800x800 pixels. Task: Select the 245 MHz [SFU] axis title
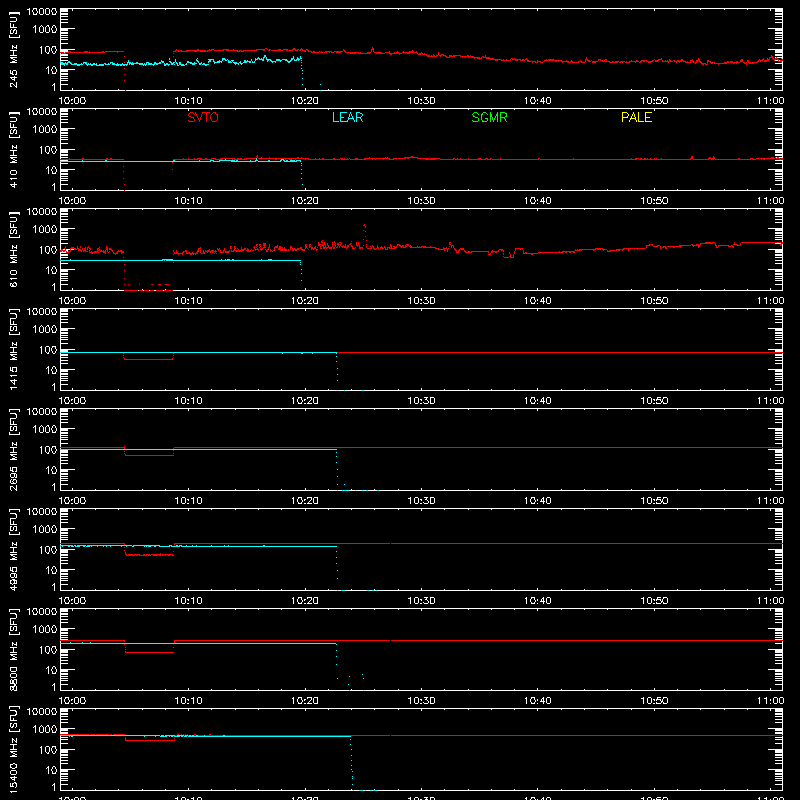[13, 49]
